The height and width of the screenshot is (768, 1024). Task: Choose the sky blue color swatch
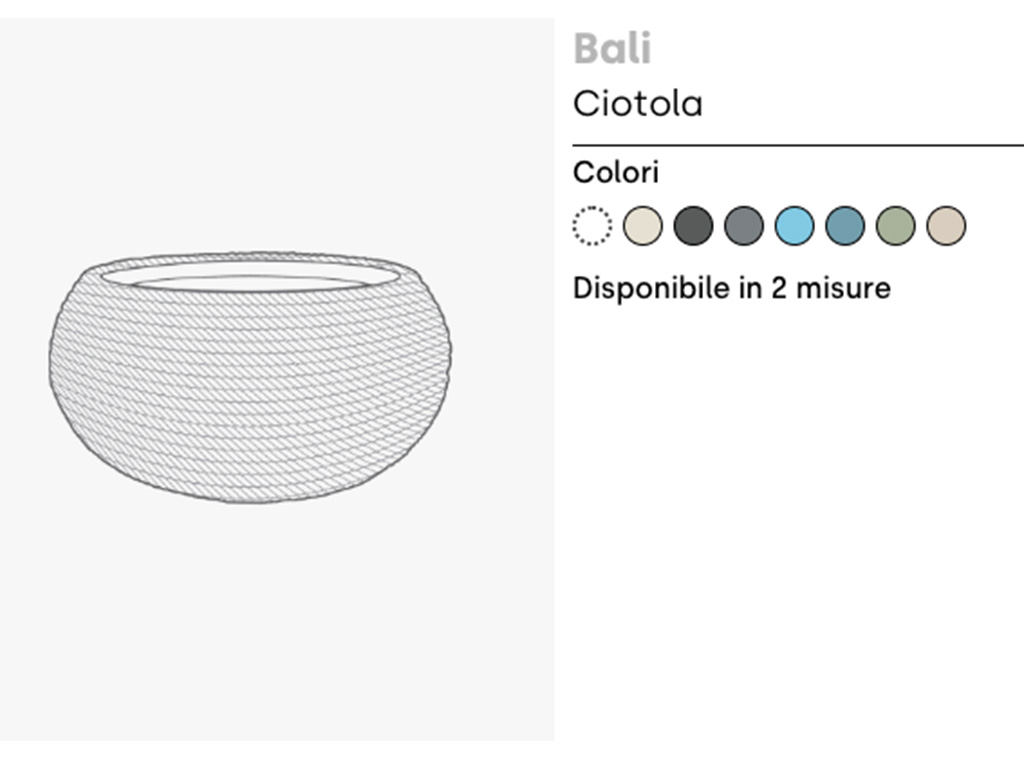click(794, 226)
